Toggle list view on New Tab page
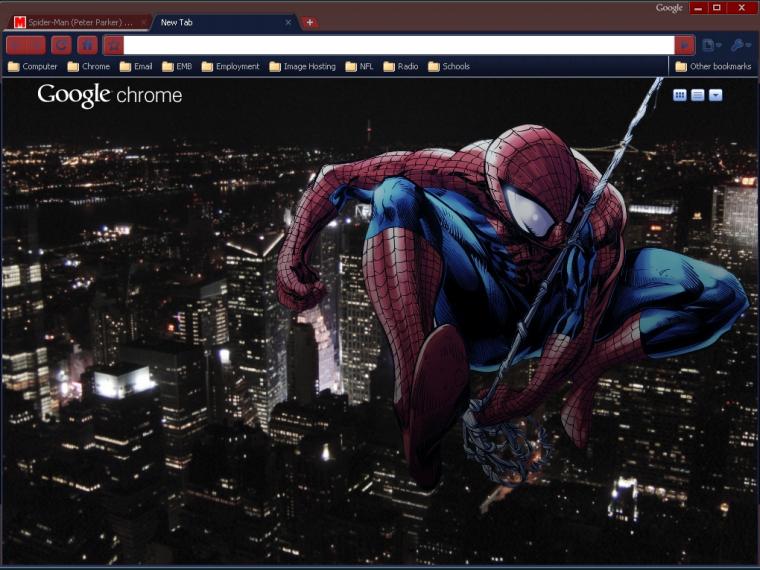760x570 pixels. 697,95
